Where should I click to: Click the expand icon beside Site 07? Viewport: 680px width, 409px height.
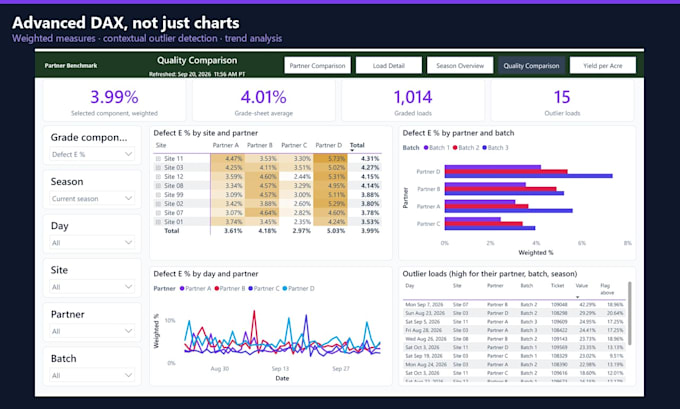[x=158, y=213]
